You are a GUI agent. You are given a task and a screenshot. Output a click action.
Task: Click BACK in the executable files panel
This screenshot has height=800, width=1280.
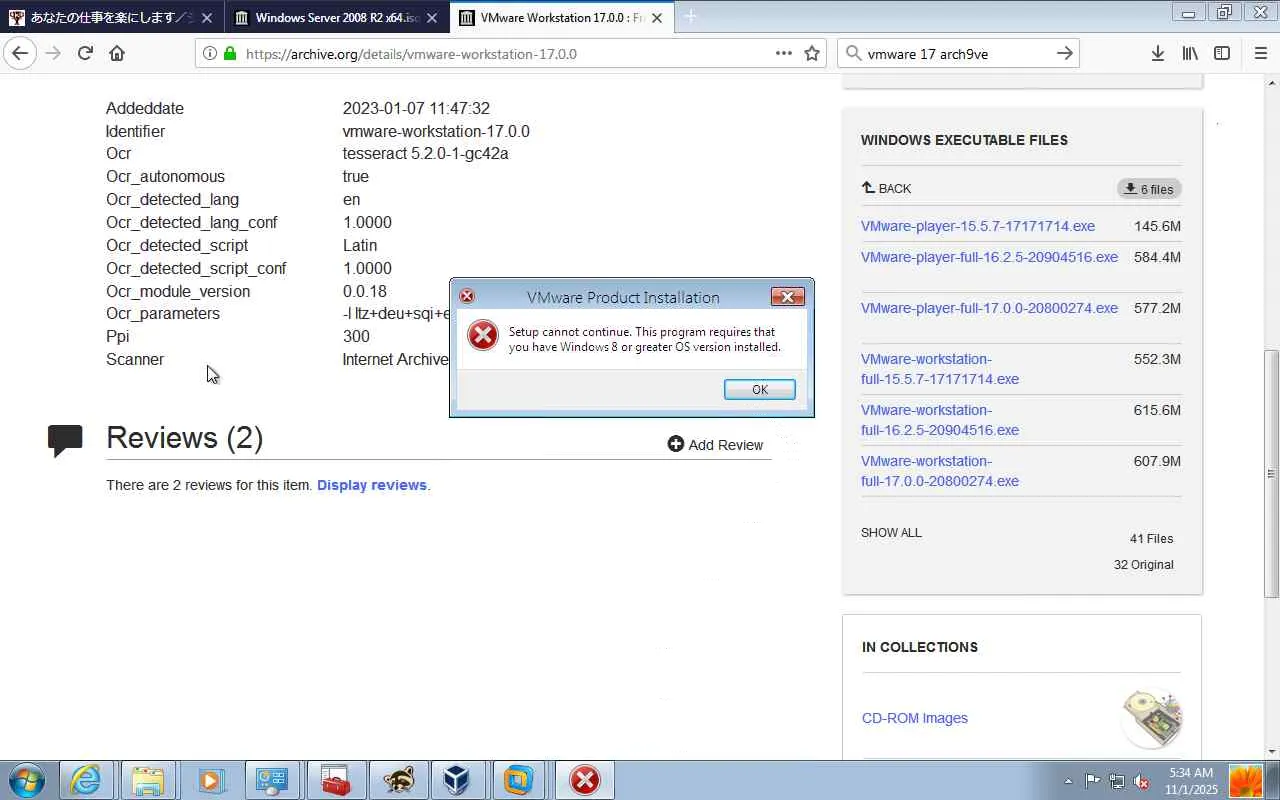[x=886, y=188]
